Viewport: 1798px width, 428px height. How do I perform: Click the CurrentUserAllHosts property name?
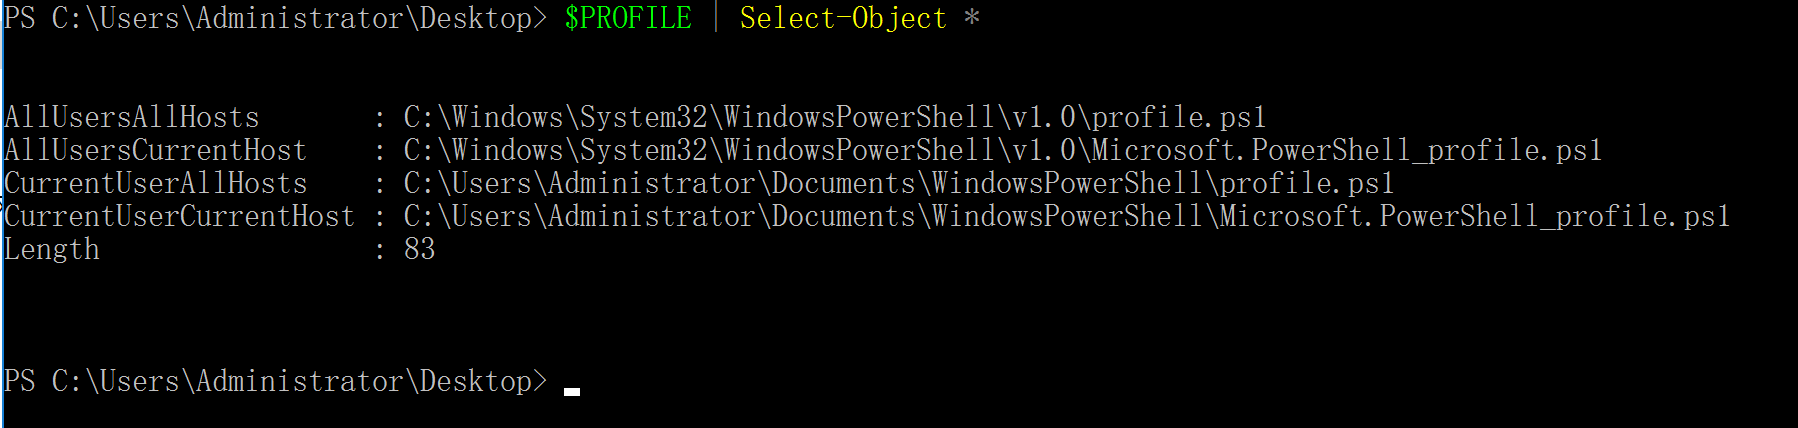pyautogui.click(x=155, y=184)
